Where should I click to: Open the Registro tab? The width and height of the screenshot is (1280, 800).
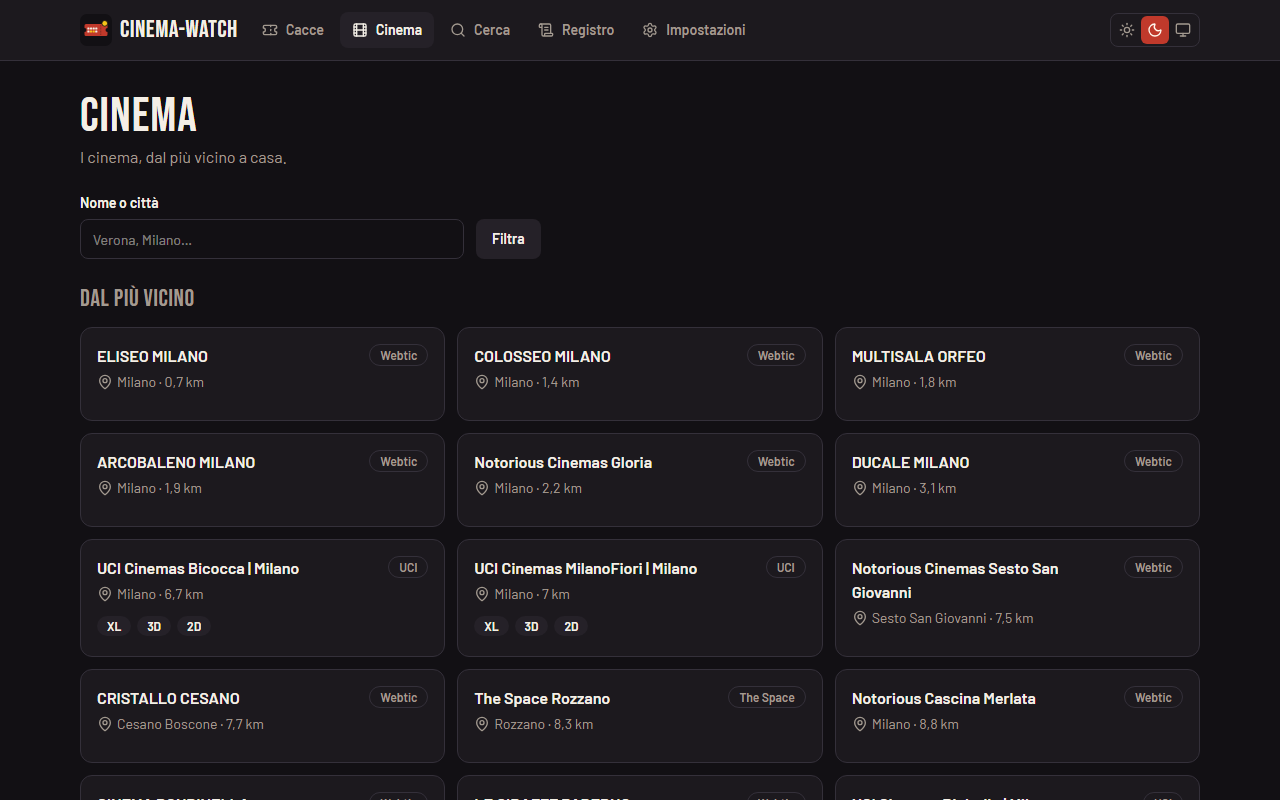(576, 30)
